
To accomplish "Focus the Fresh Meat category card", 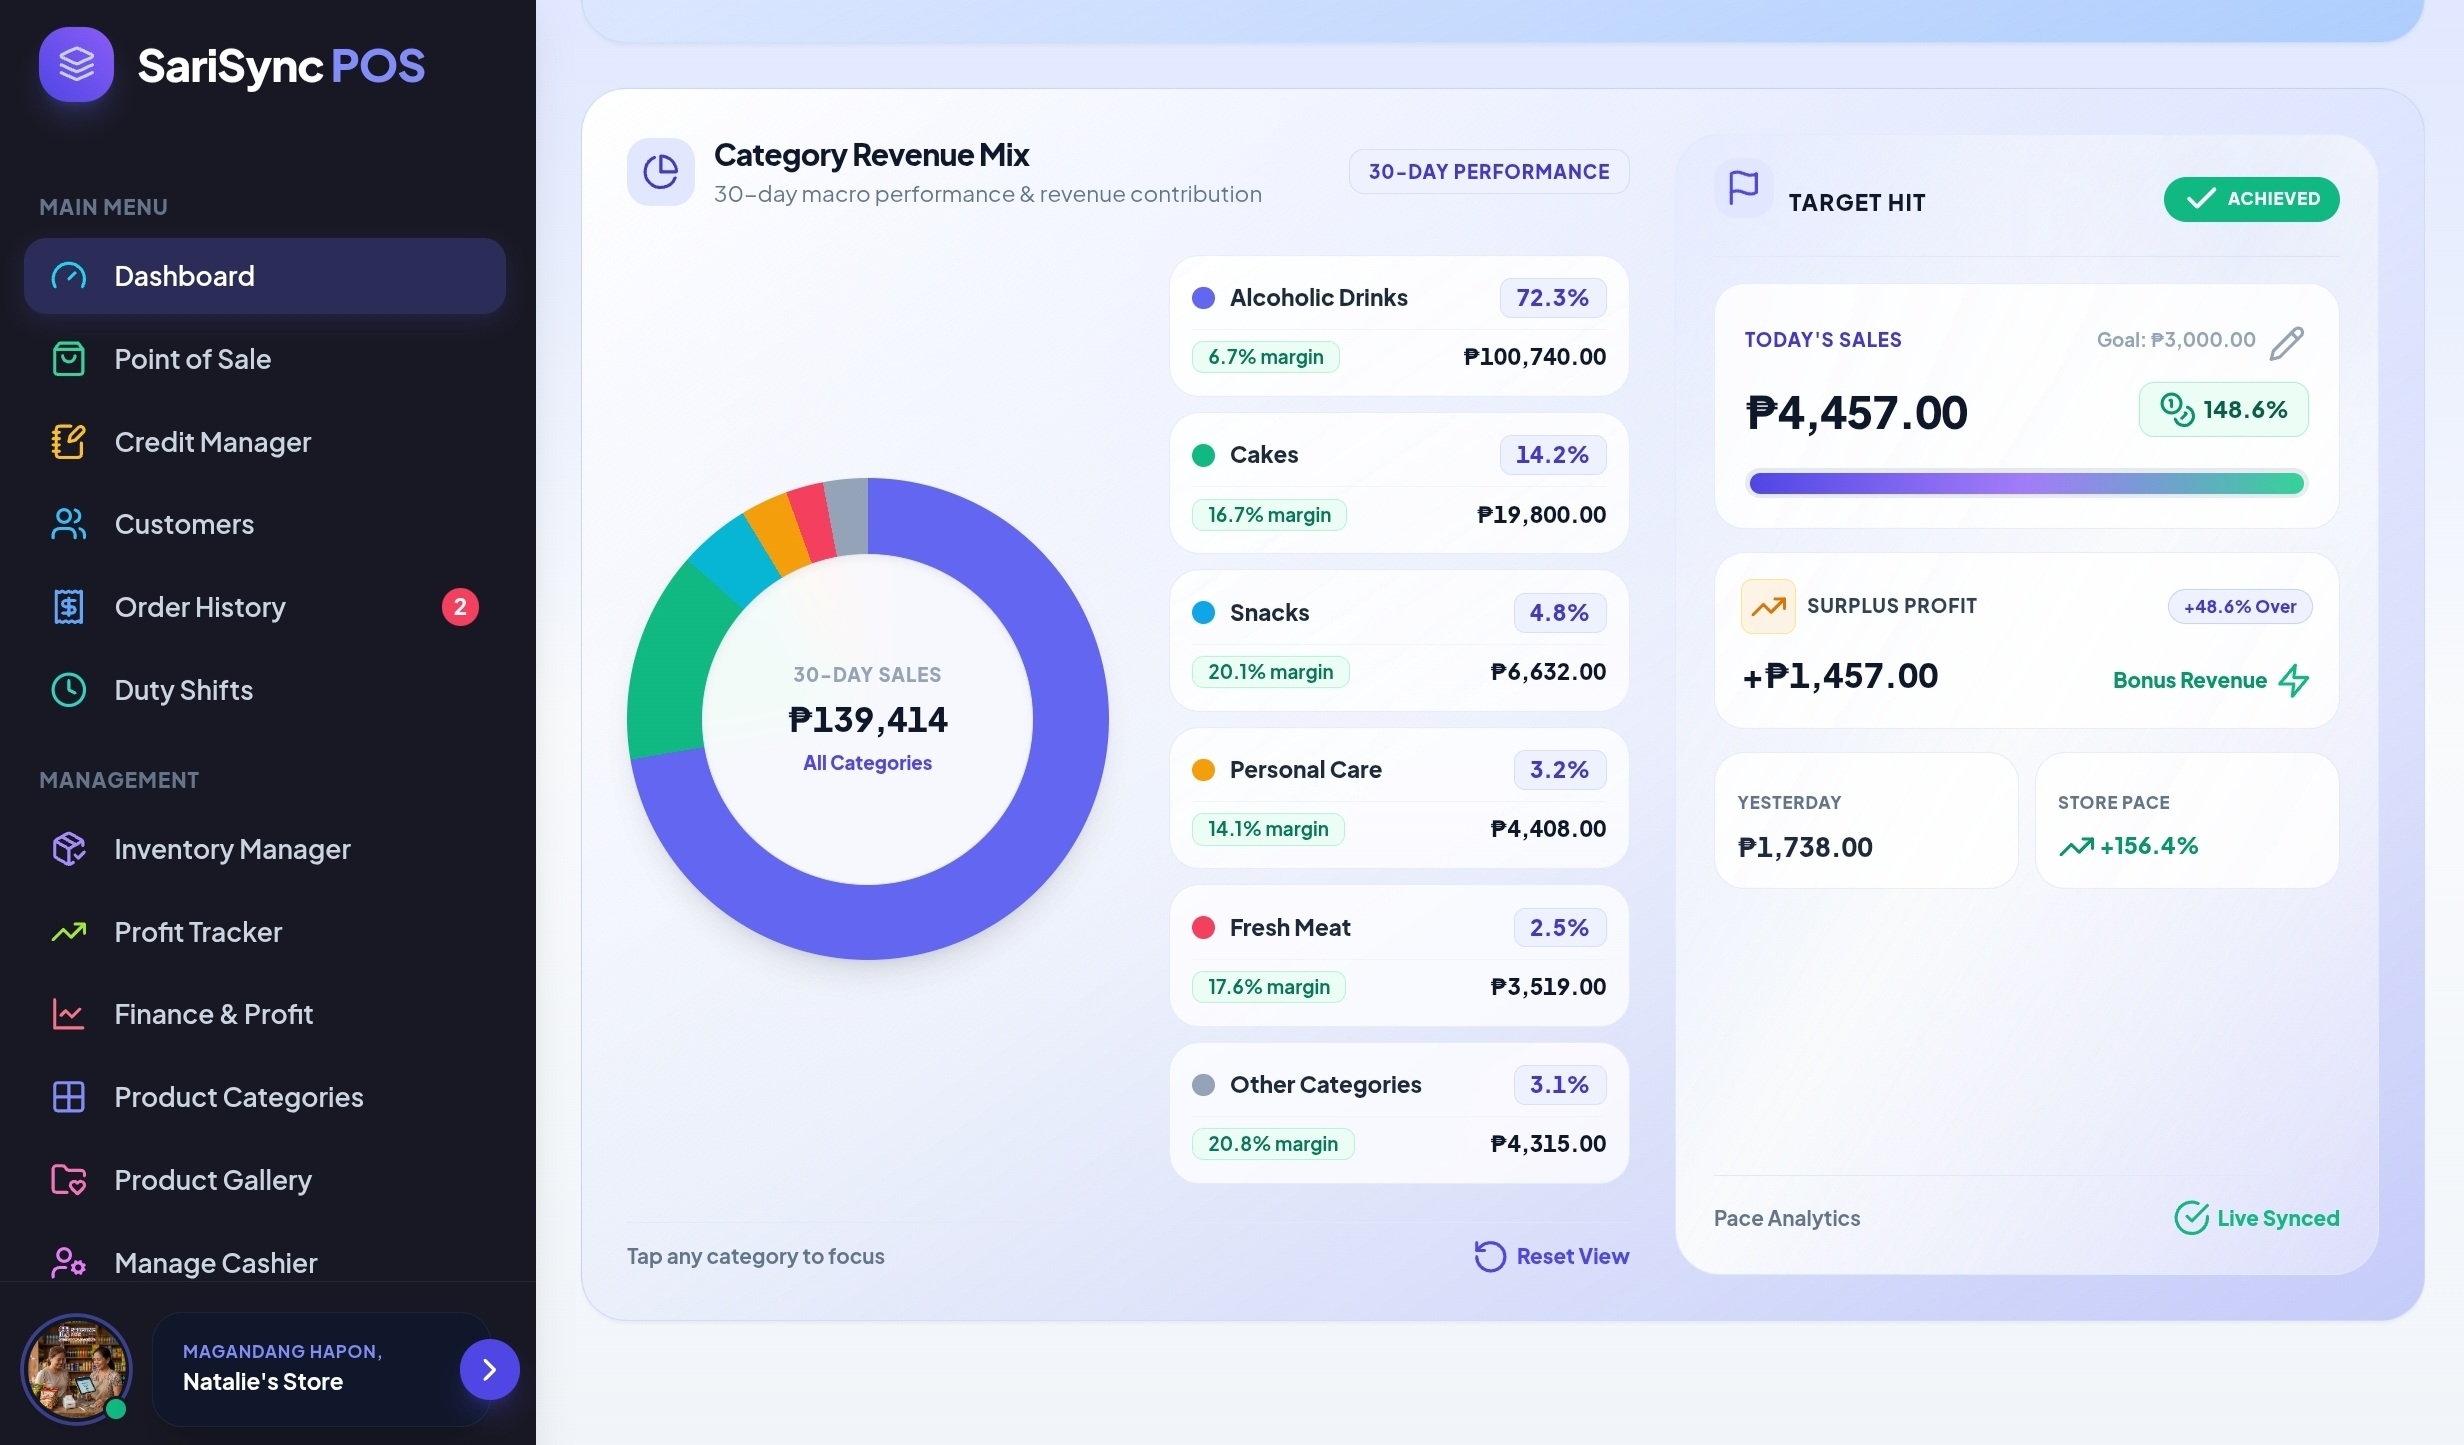I will [x=1399, y=956].
